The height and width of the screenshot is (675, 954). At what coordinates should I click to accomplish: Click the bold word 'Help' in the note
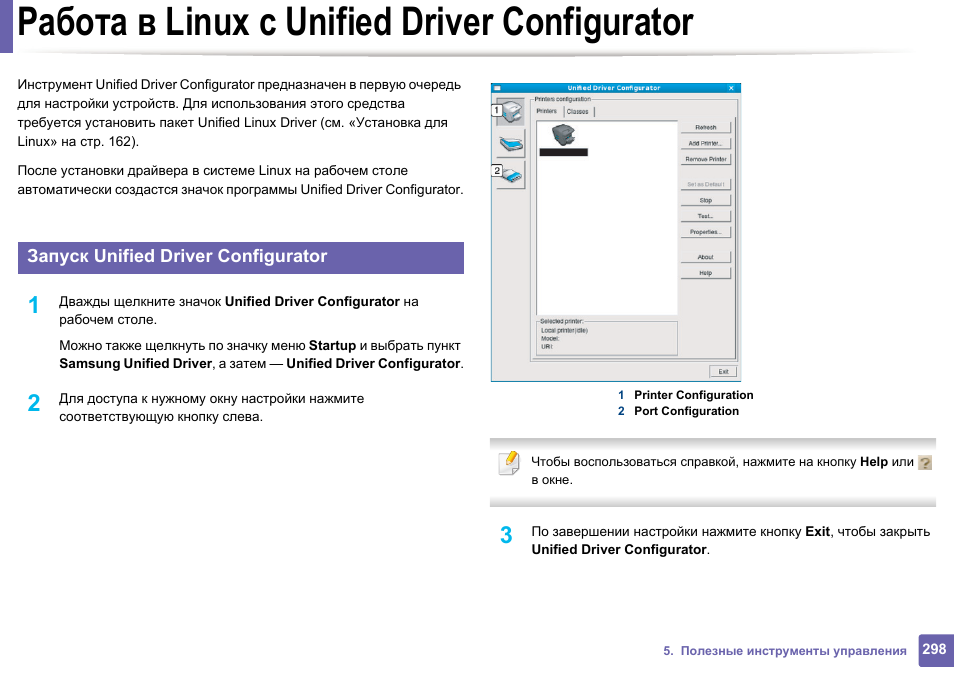[x=874, y=462]
